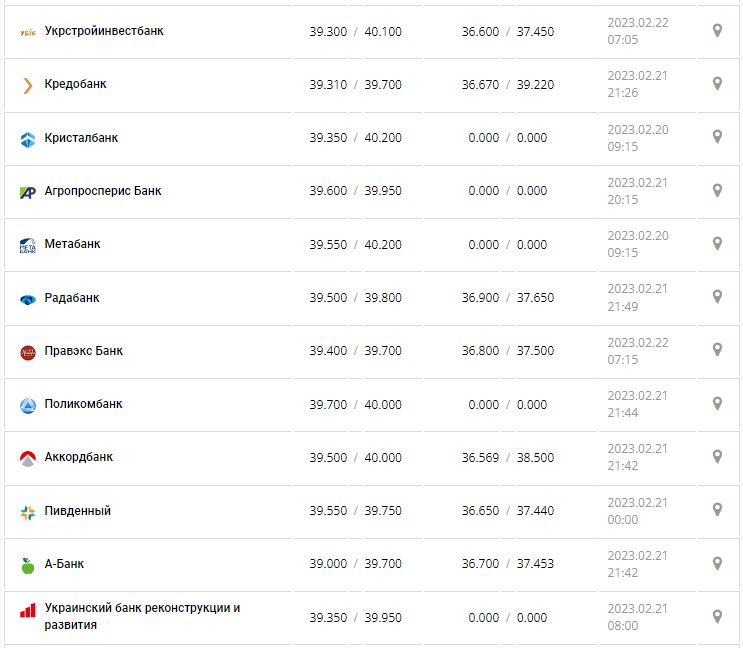The width and height of the screenshot is (743, 648).
Task: Click А-Банк rate 39.000 / 39.700
Action: 355,564
